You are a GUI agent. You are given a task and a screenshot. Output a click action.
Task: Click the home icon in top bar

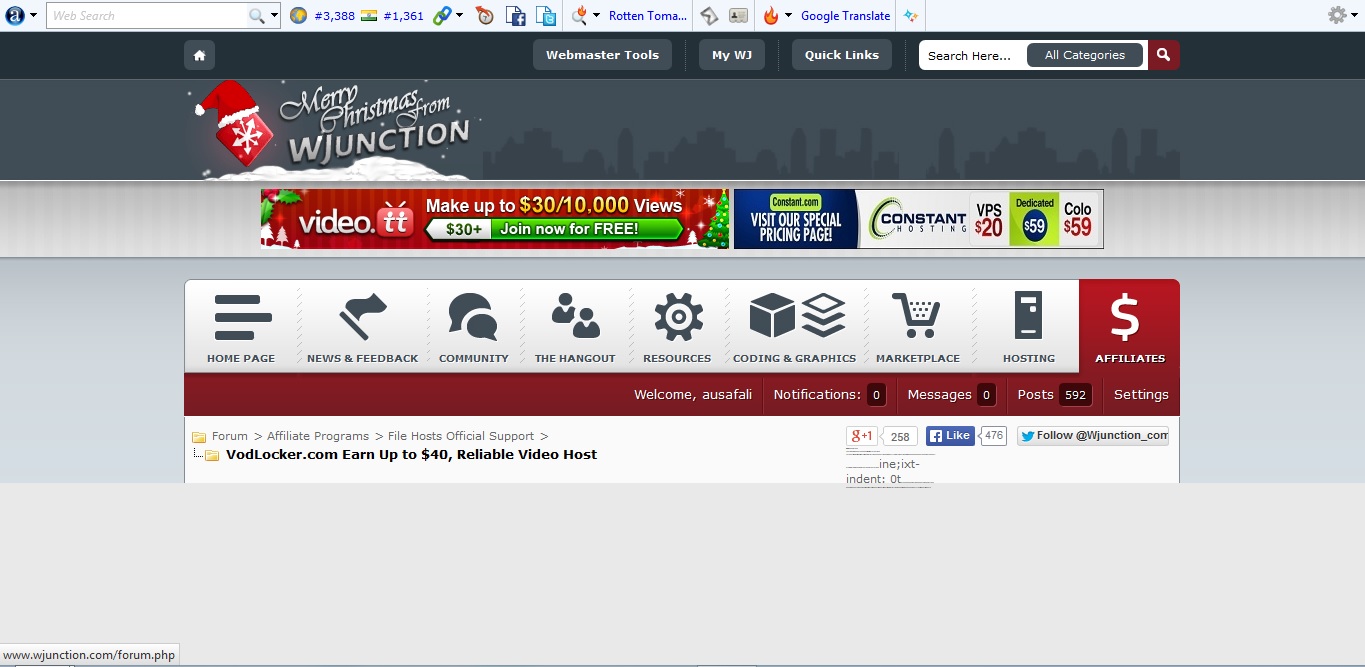coord(199,55)
